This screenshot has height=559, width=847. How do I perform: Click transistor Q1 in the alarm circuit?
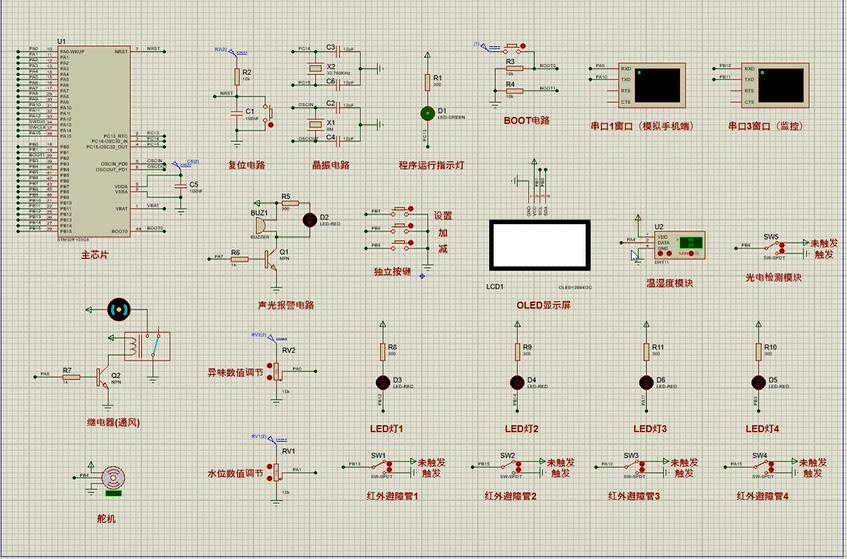(271, 259)
